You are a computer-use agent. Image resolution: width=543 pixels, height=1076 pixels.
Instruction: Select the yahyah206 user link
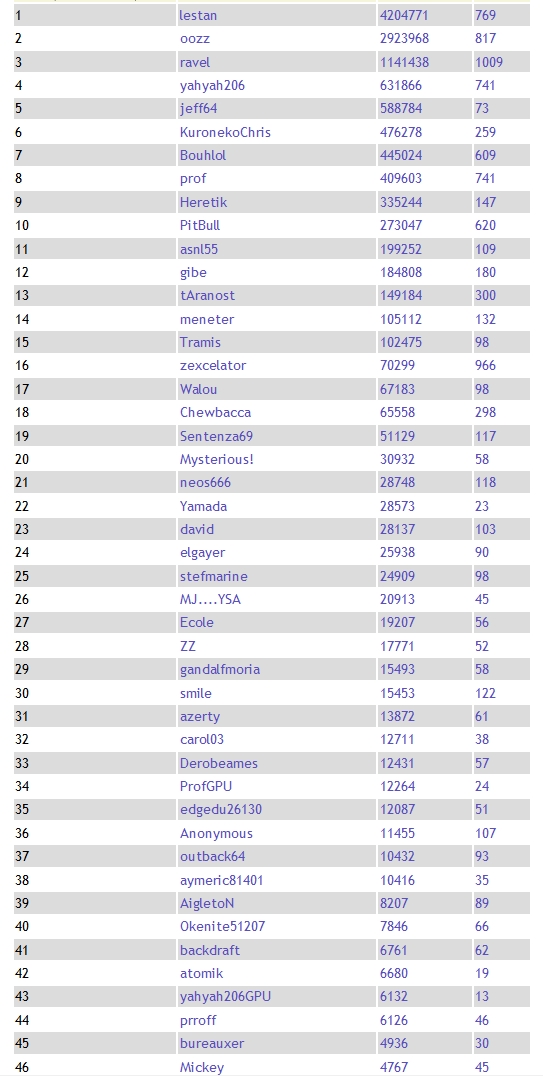(212, 85)
